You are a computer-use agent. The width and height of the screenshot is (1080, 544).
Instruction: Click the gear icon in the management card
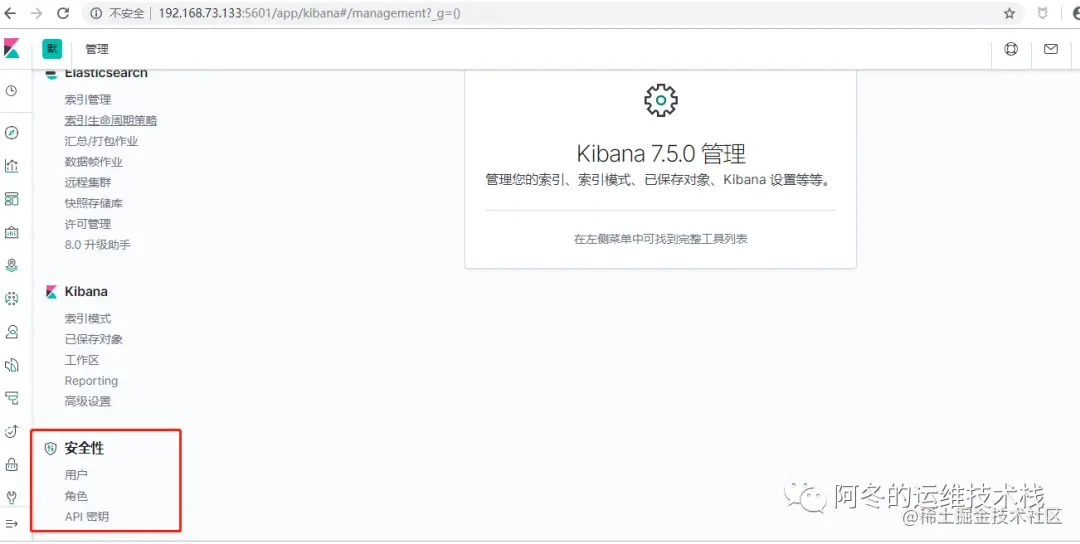click(661, 101)
